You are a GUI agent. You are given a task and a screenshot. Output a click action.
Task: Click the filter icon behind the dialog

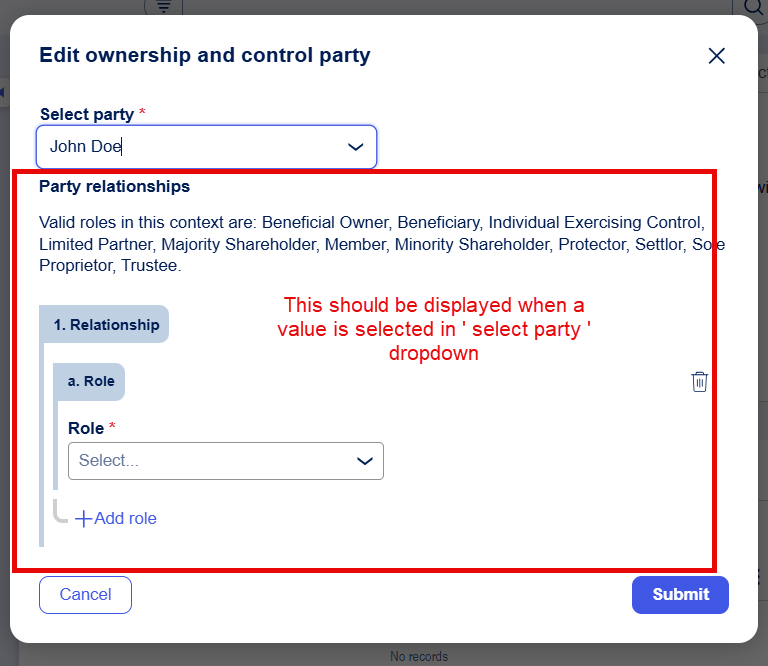pos(163,6)
